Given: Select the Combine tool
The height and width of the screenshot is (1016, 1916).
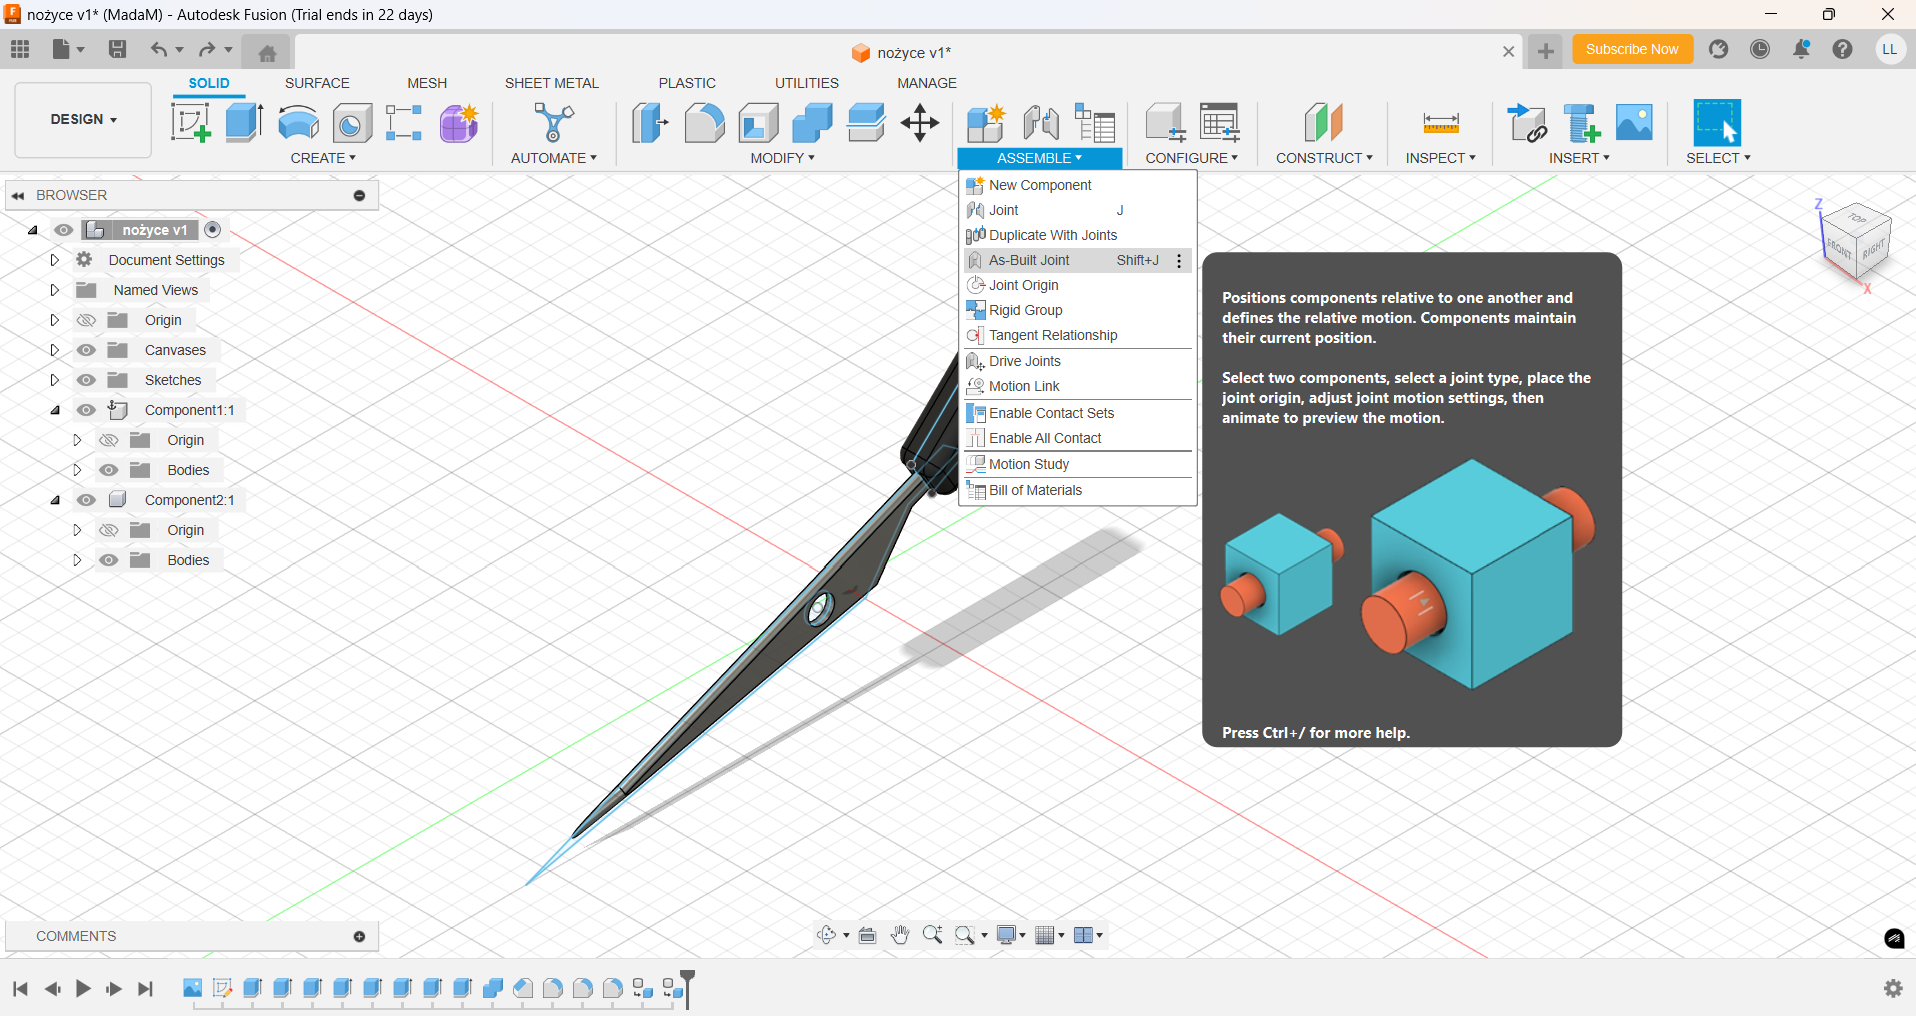Looking at the screenshot, I should point(812,123).
